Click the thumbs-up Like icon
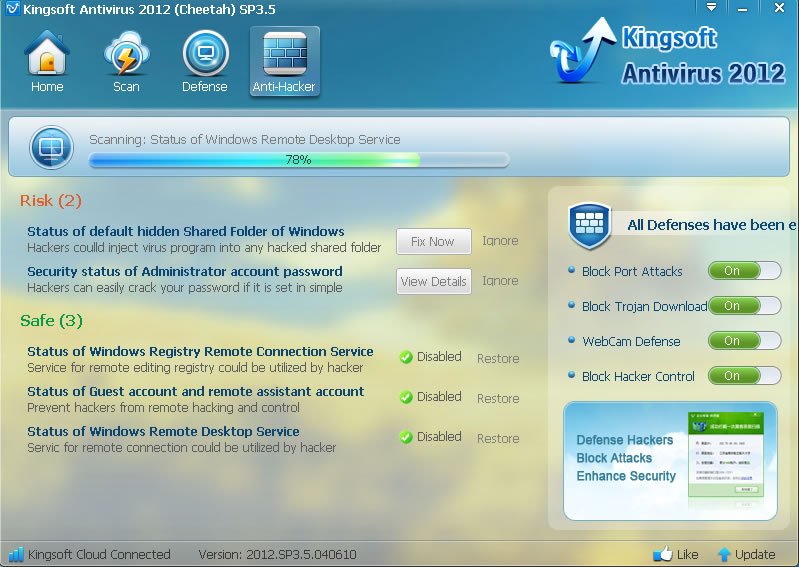 pos(663,553)
